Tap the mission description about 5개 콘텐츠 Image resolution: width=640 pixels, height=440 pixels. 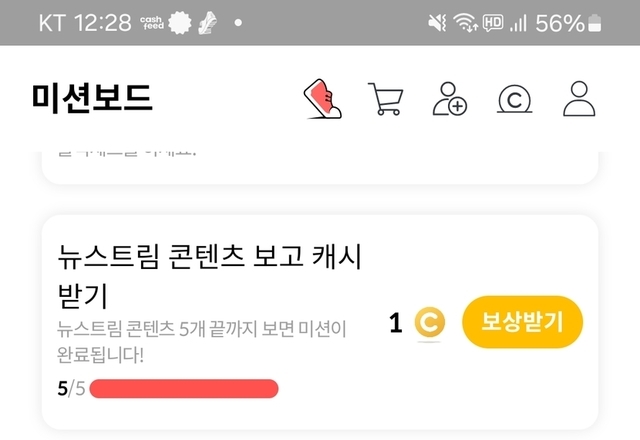click(x=201, y=340)
